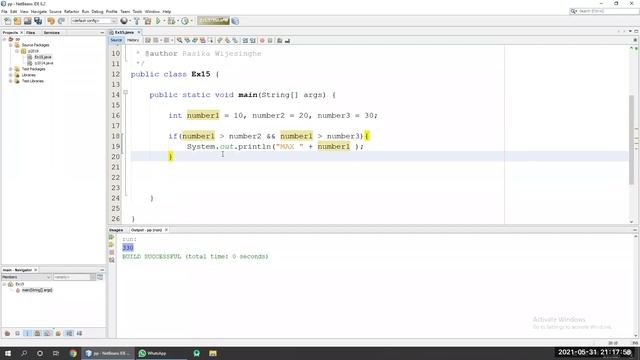Select the Ex15.java editor tab

pyautogui.click(x=124, y=32)
